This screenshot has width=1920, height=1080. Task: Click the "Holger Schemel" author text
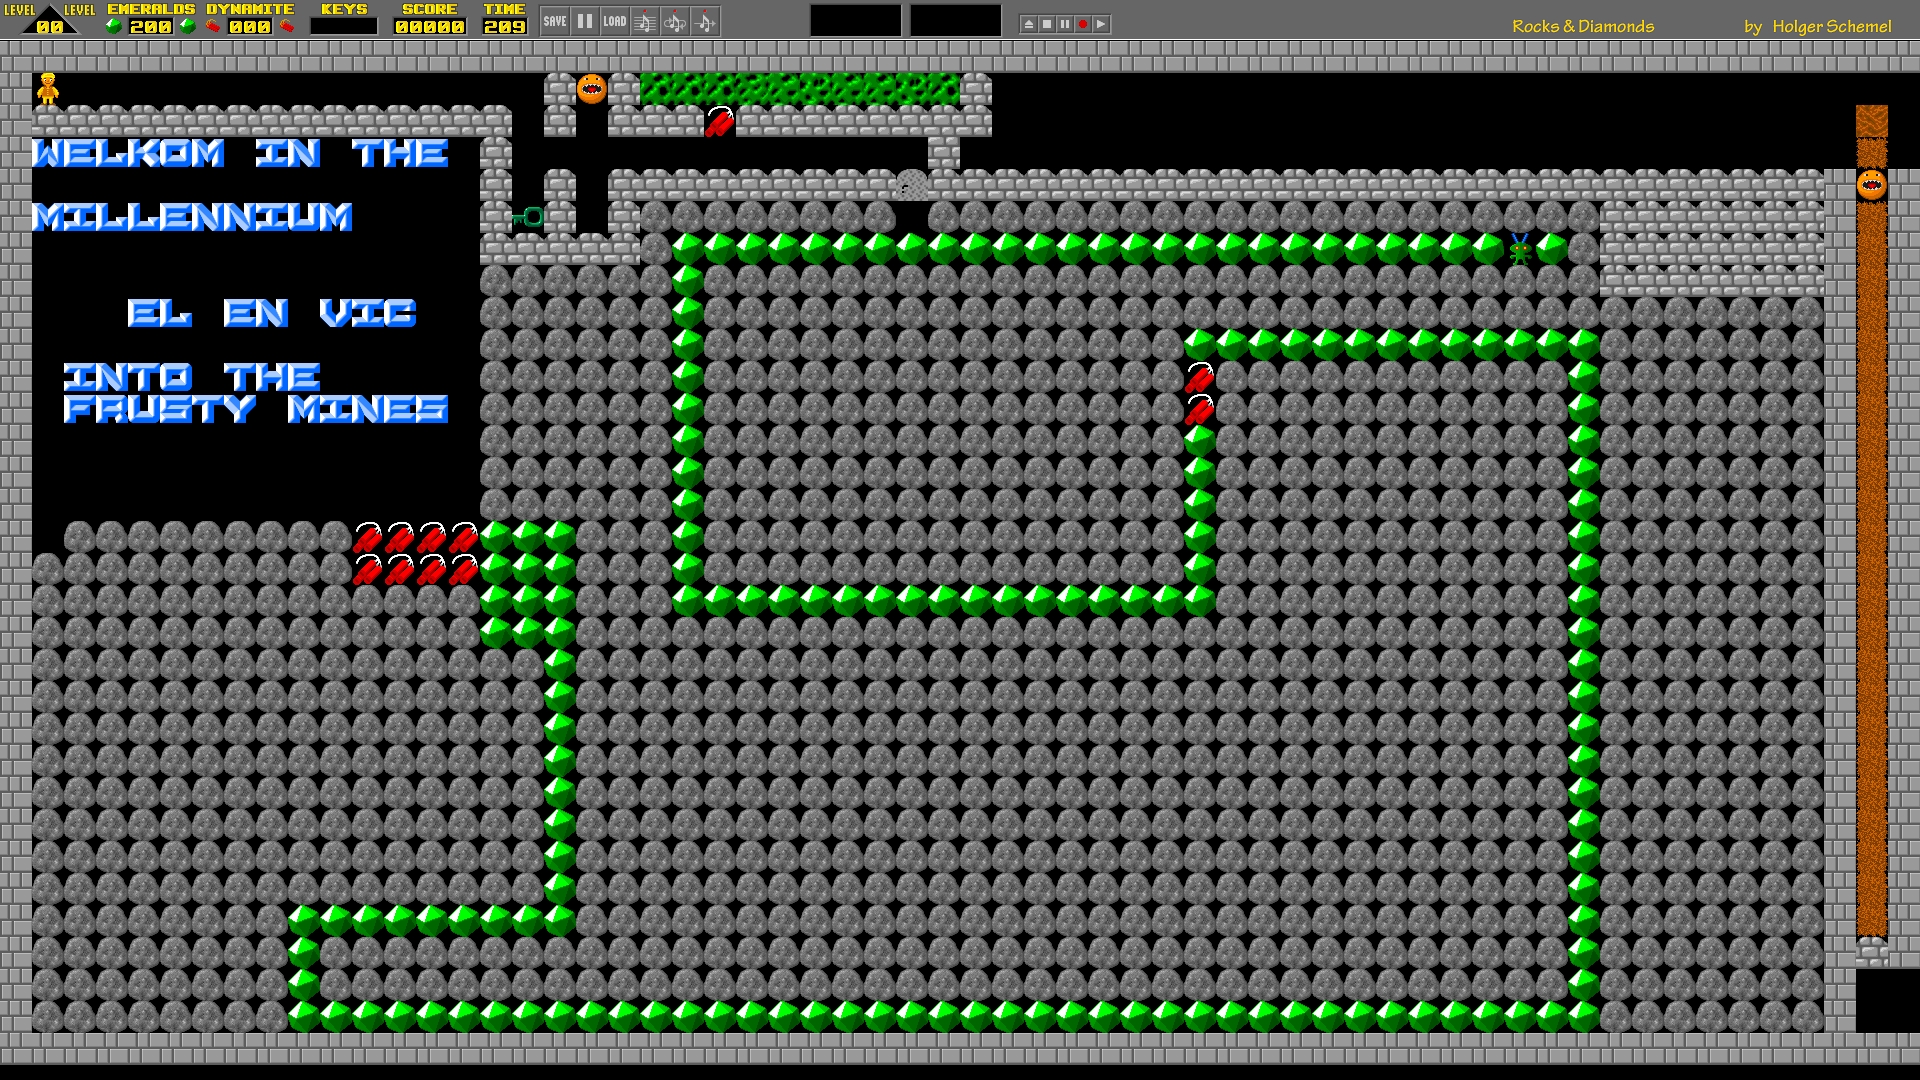point(1832,27)
